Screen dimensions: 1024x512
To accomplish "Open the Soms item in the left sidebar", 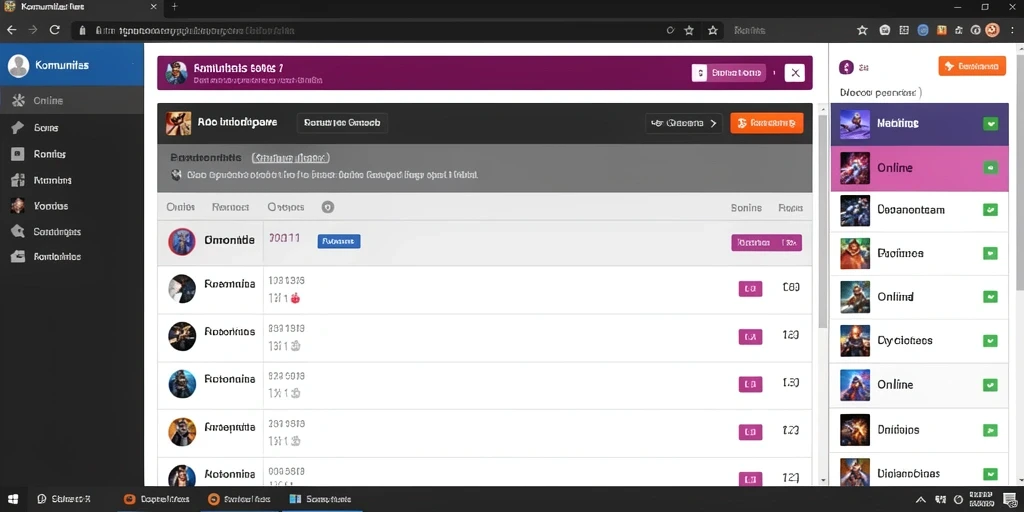I will coord(72,128).
